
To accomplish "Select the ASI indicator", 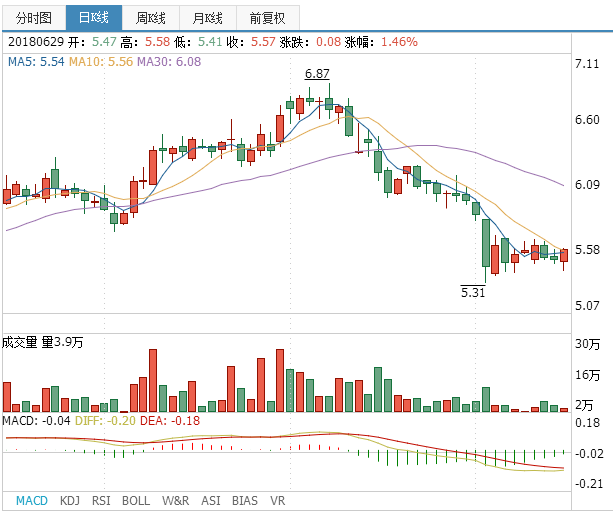I will tap(211, 501).
